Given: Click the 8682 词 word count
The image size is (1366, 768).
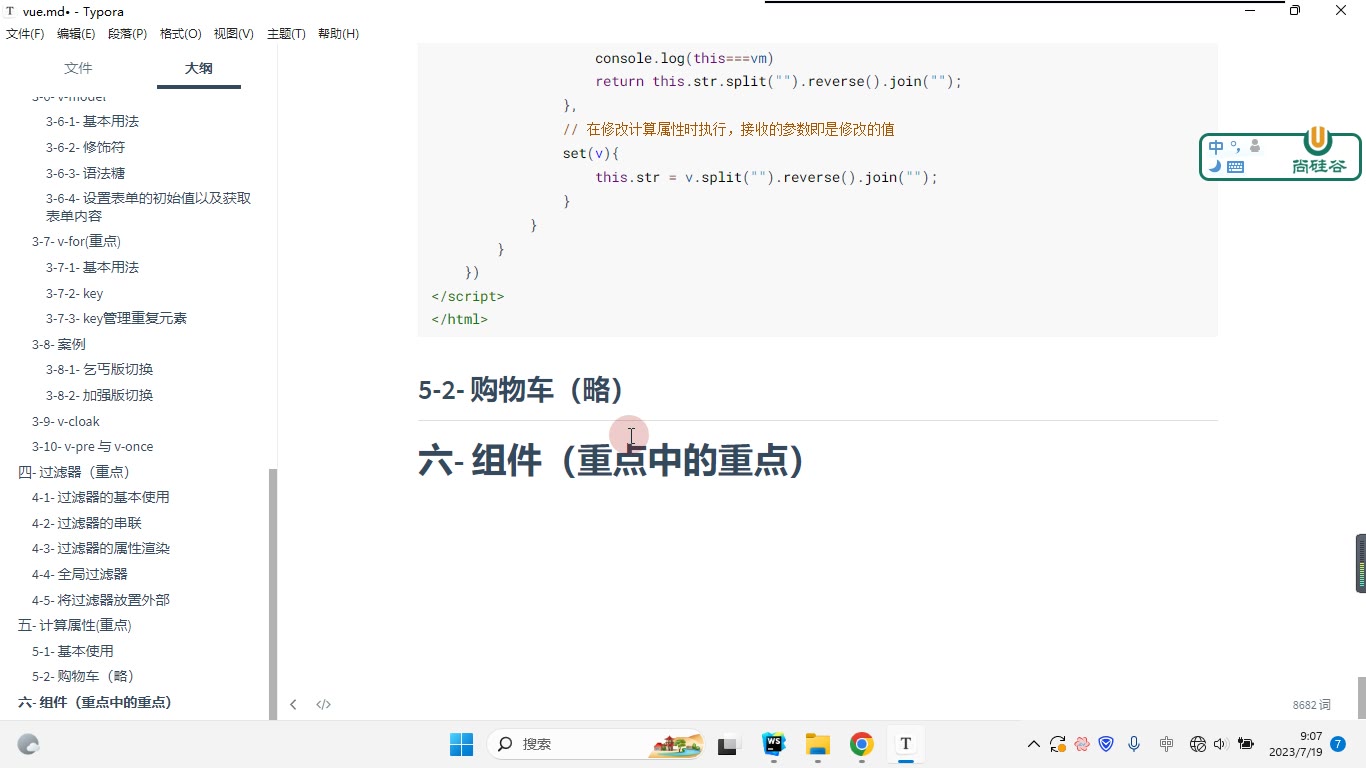Looking at the screenshot, I should pyautogui.click(x=1311, y=705).
